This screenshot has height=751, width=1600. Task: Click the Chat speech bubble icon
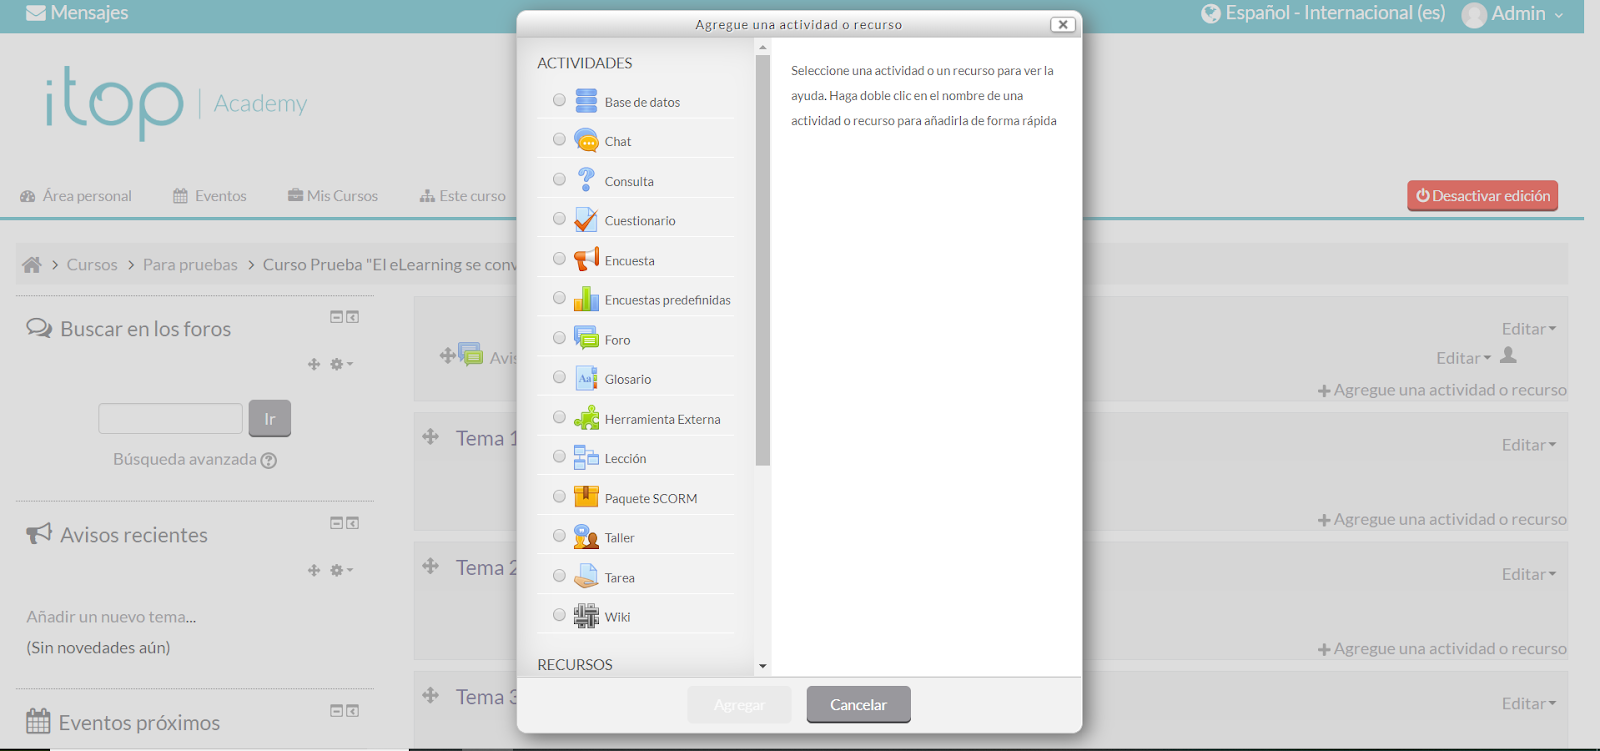click(586, 141)
